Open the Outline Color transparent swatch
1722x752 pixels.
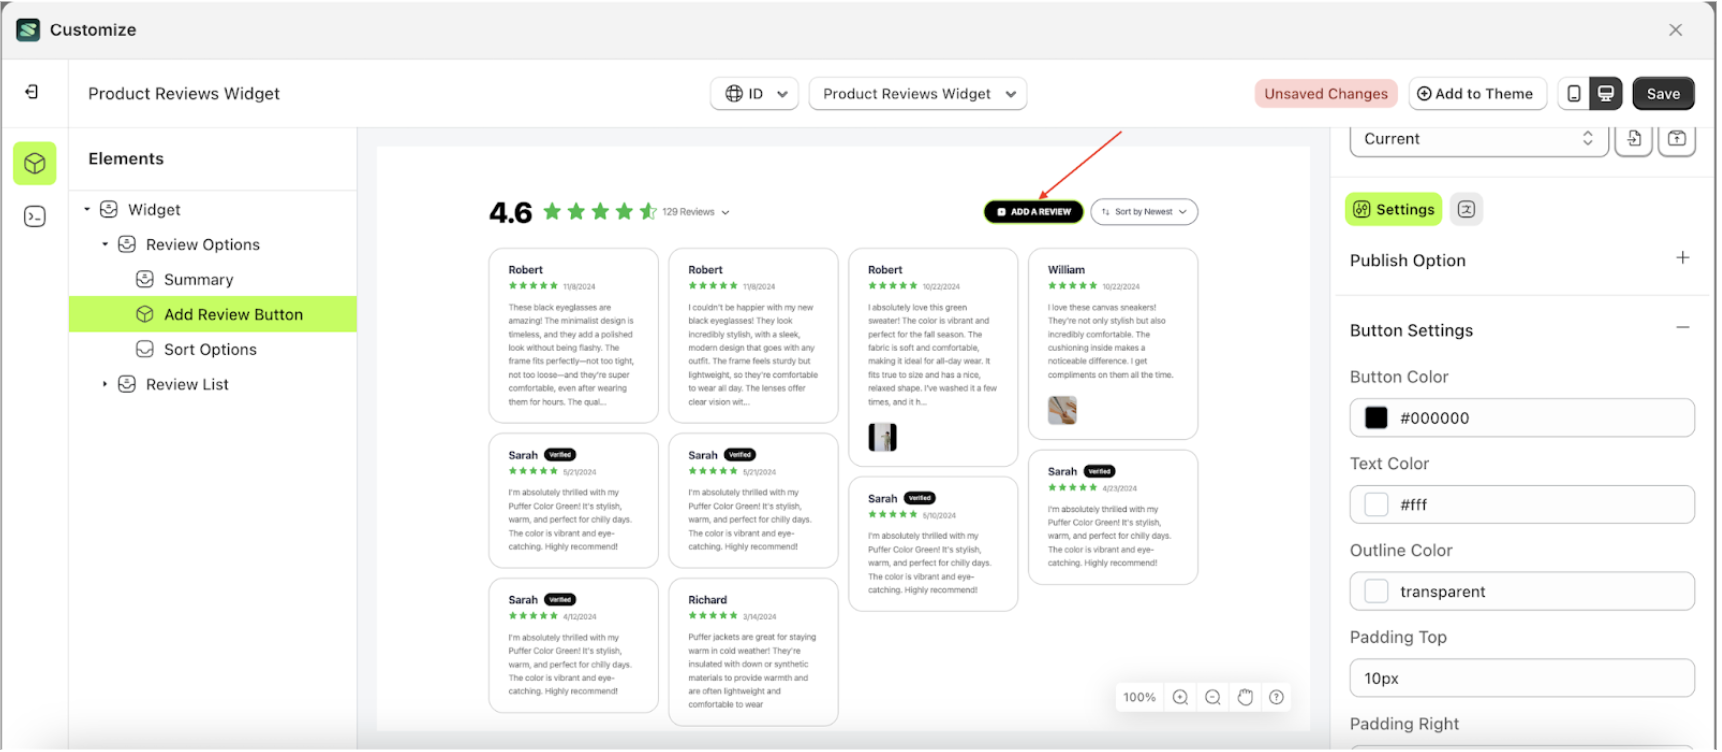(x=1376, y=592)
